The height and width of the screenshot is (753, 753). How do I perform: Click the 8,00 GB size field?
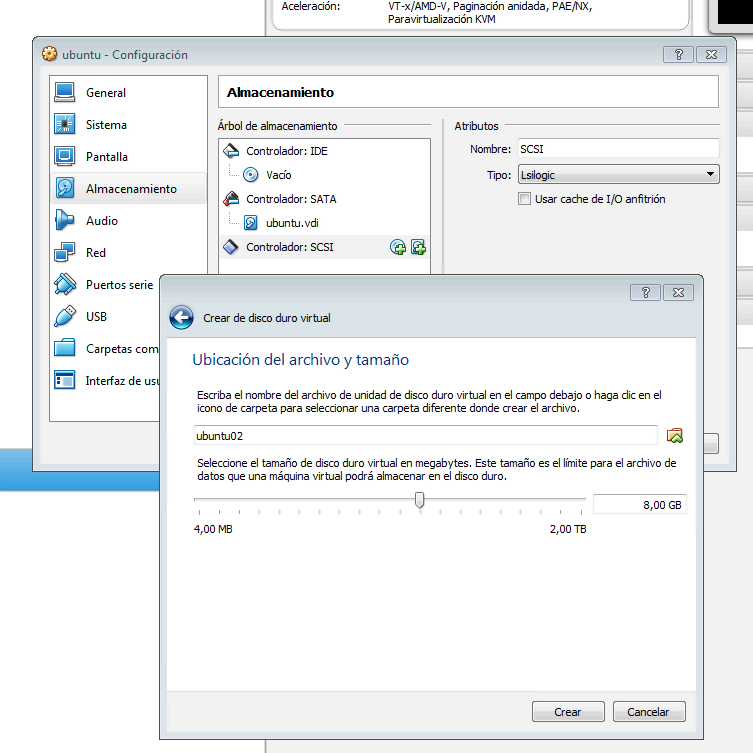pyautogui.click(x=639, y=505)
